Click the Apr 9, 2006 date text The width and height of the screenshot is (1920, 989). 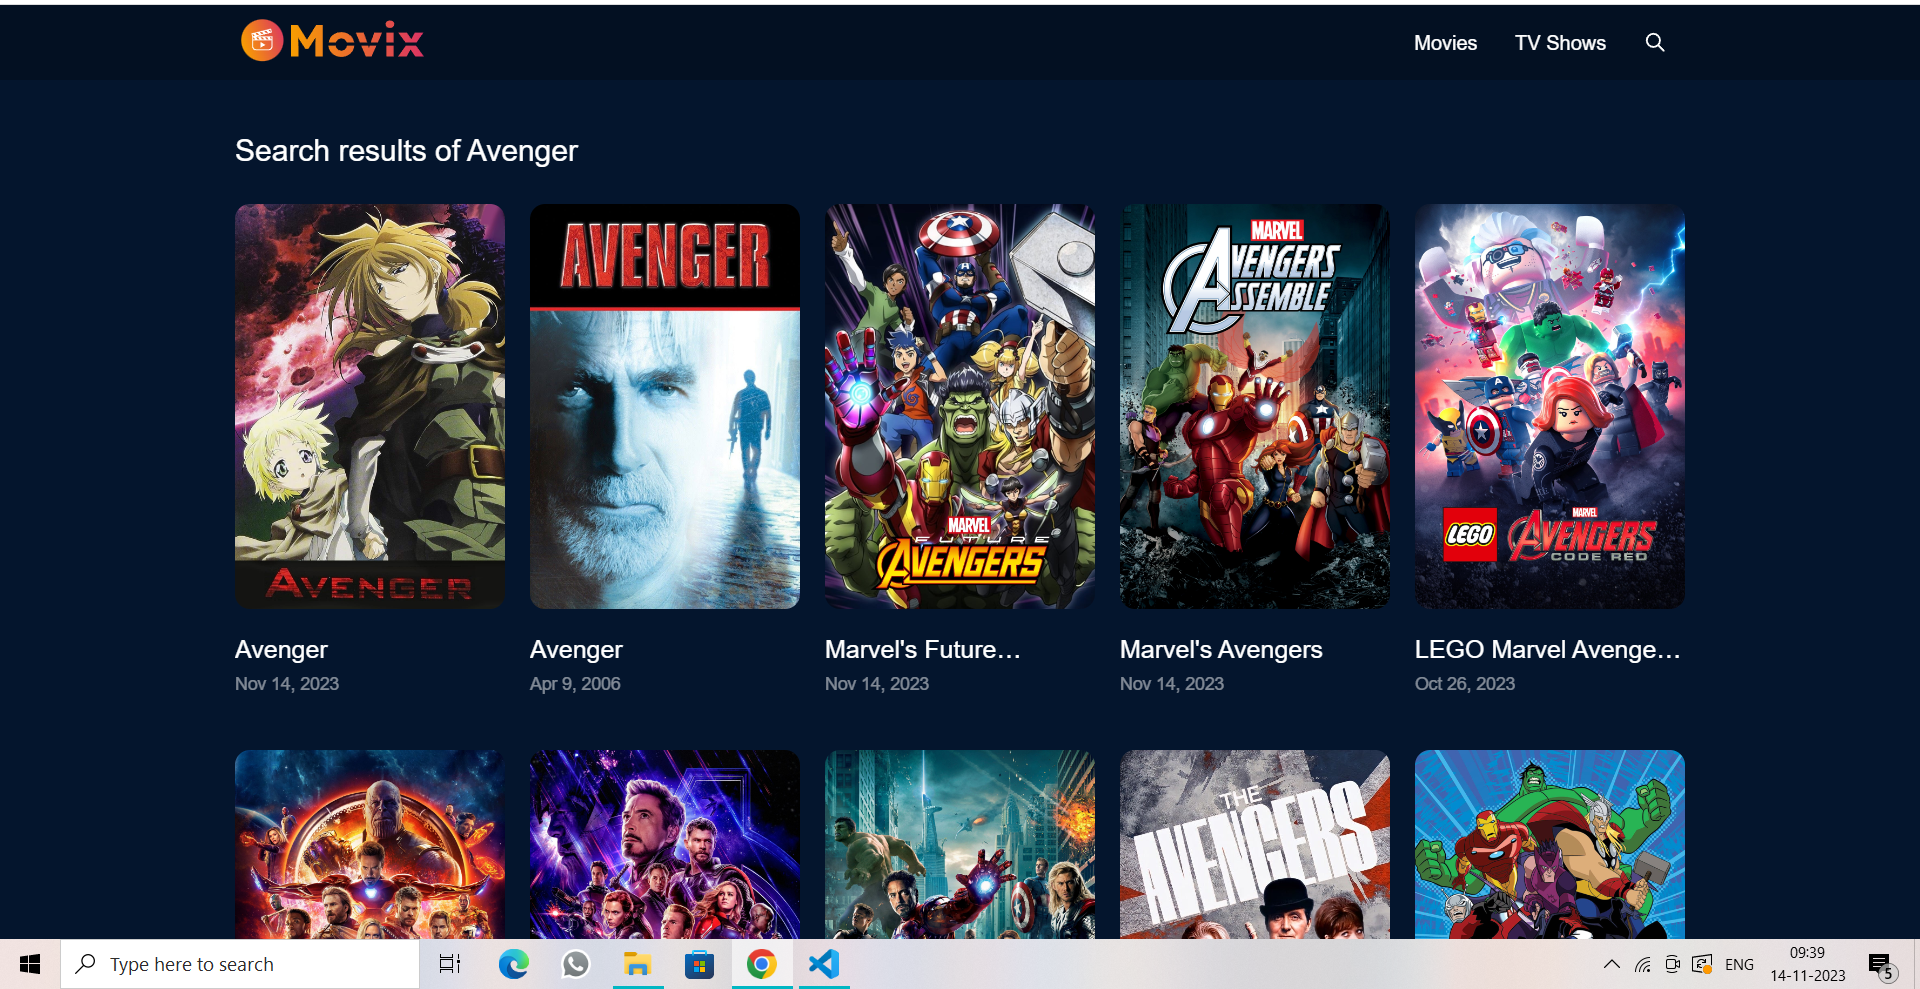575,684
